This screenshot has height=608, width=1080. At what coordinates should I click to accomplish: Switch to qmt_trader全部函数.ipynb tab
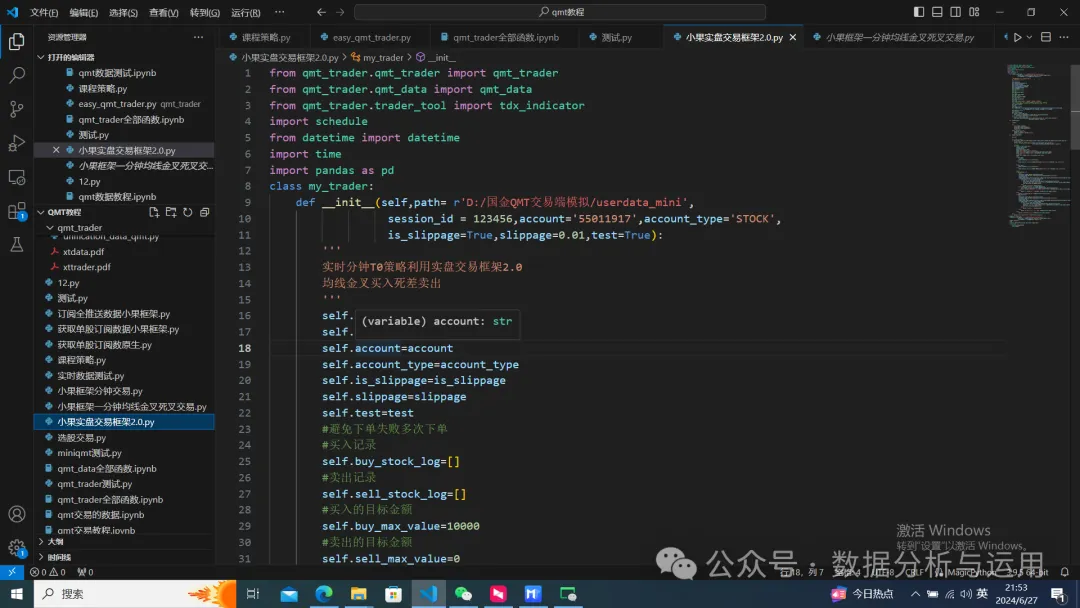click(x=506, y=37)
